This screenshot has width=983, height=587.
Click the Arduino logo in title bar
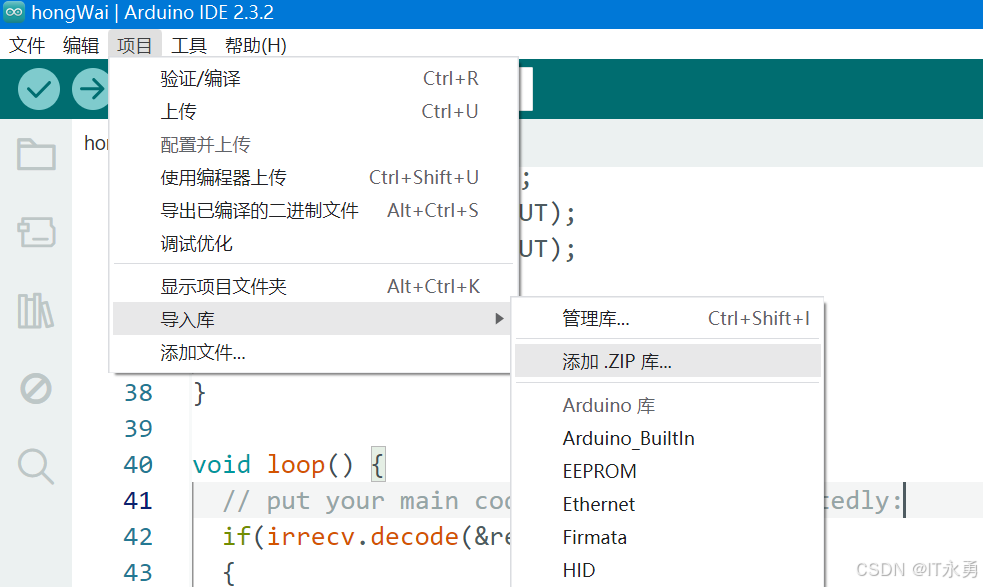coord(14,12)
